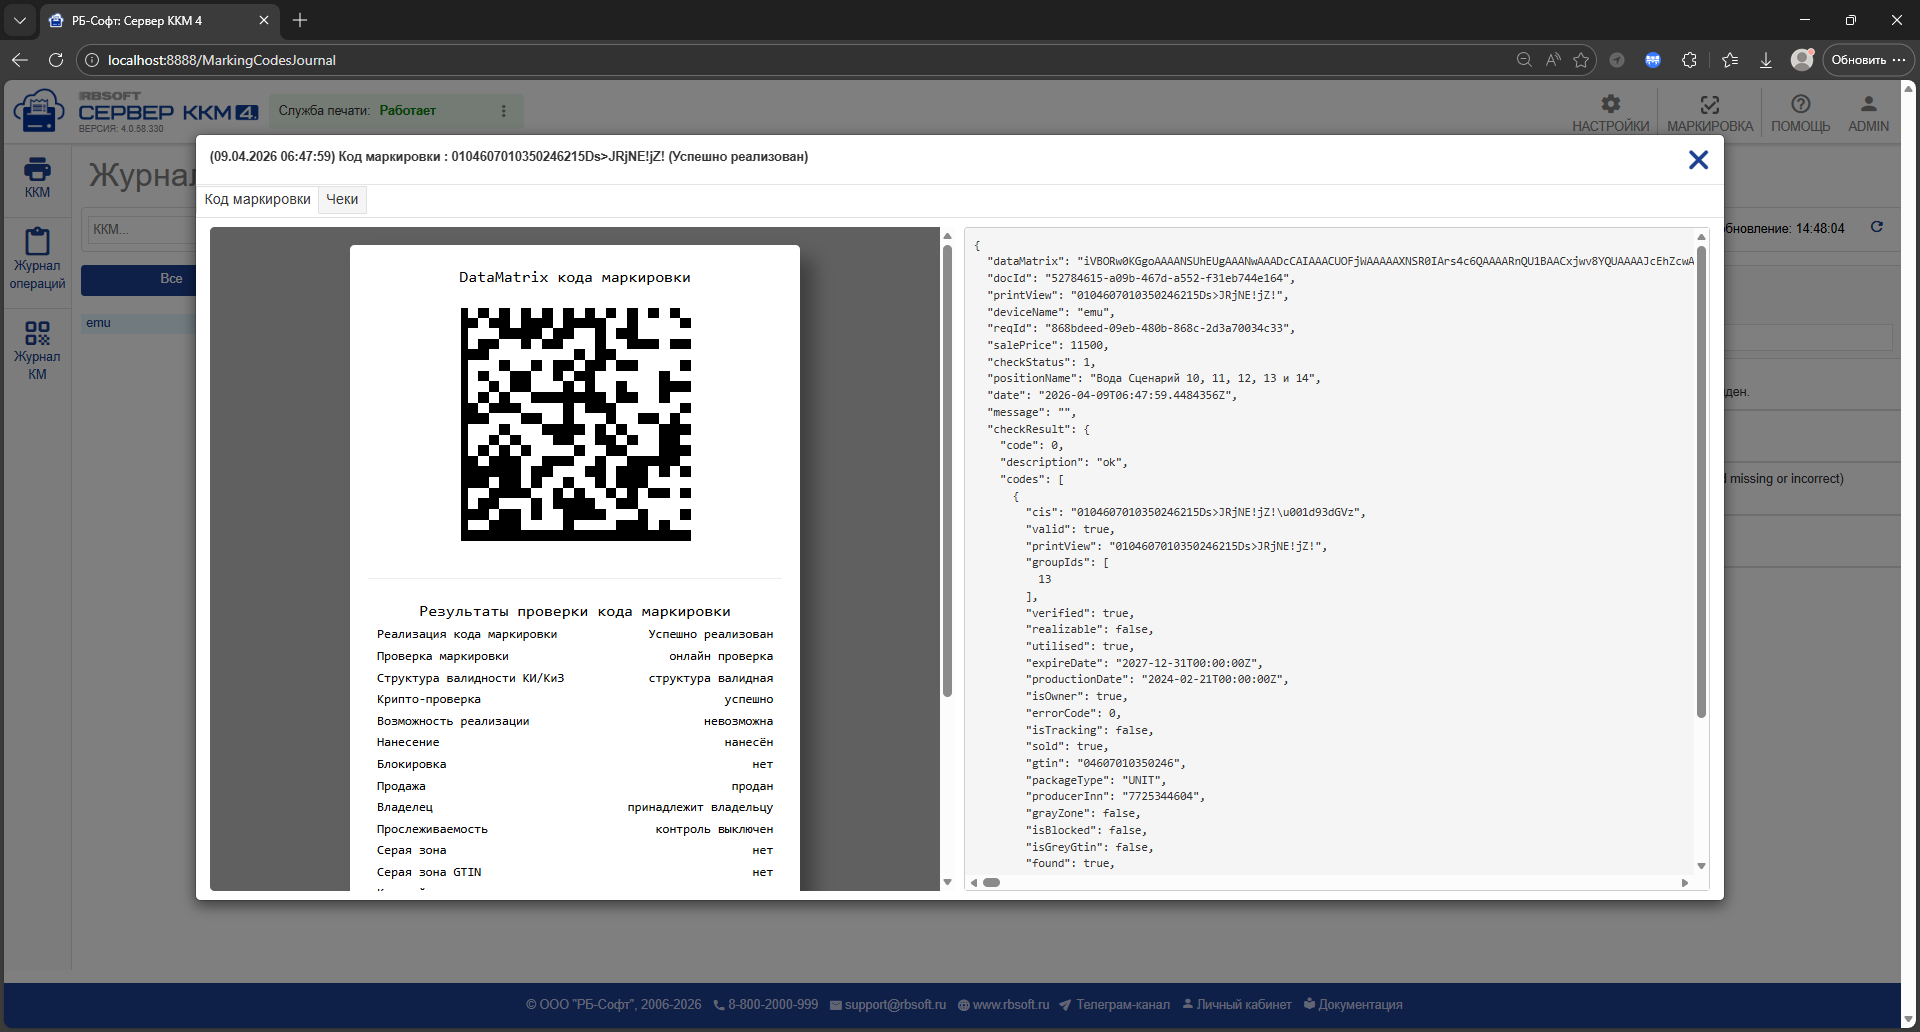This screenshot has height=1032, width=1920.
Task: Open browser favorites list
Action: 1730,60
